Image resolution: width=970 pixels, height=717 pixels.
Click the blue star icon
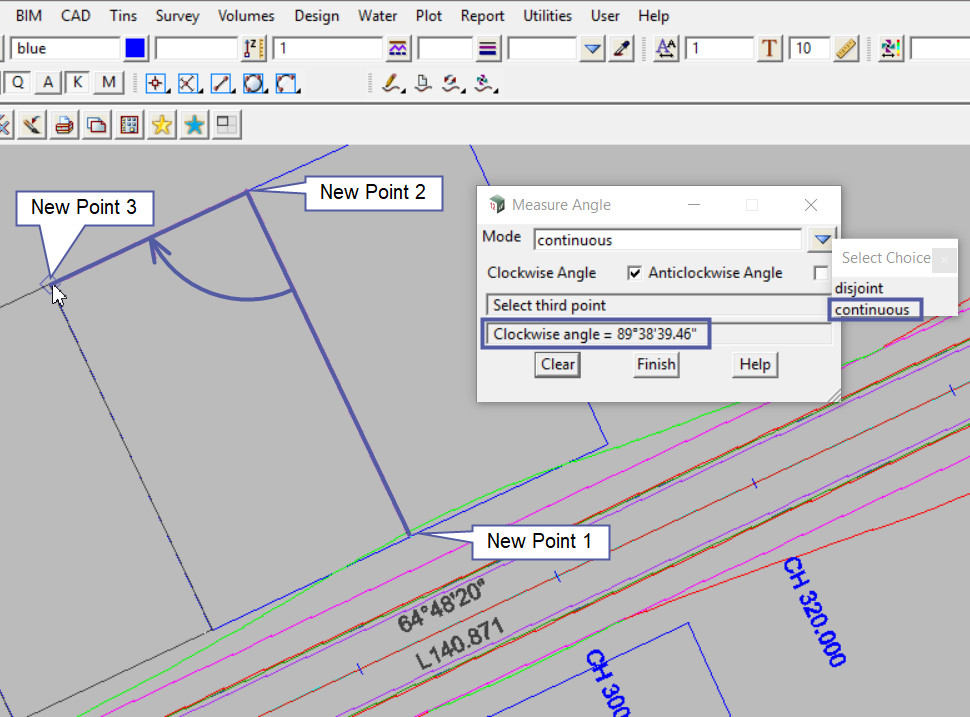point(194,125)
